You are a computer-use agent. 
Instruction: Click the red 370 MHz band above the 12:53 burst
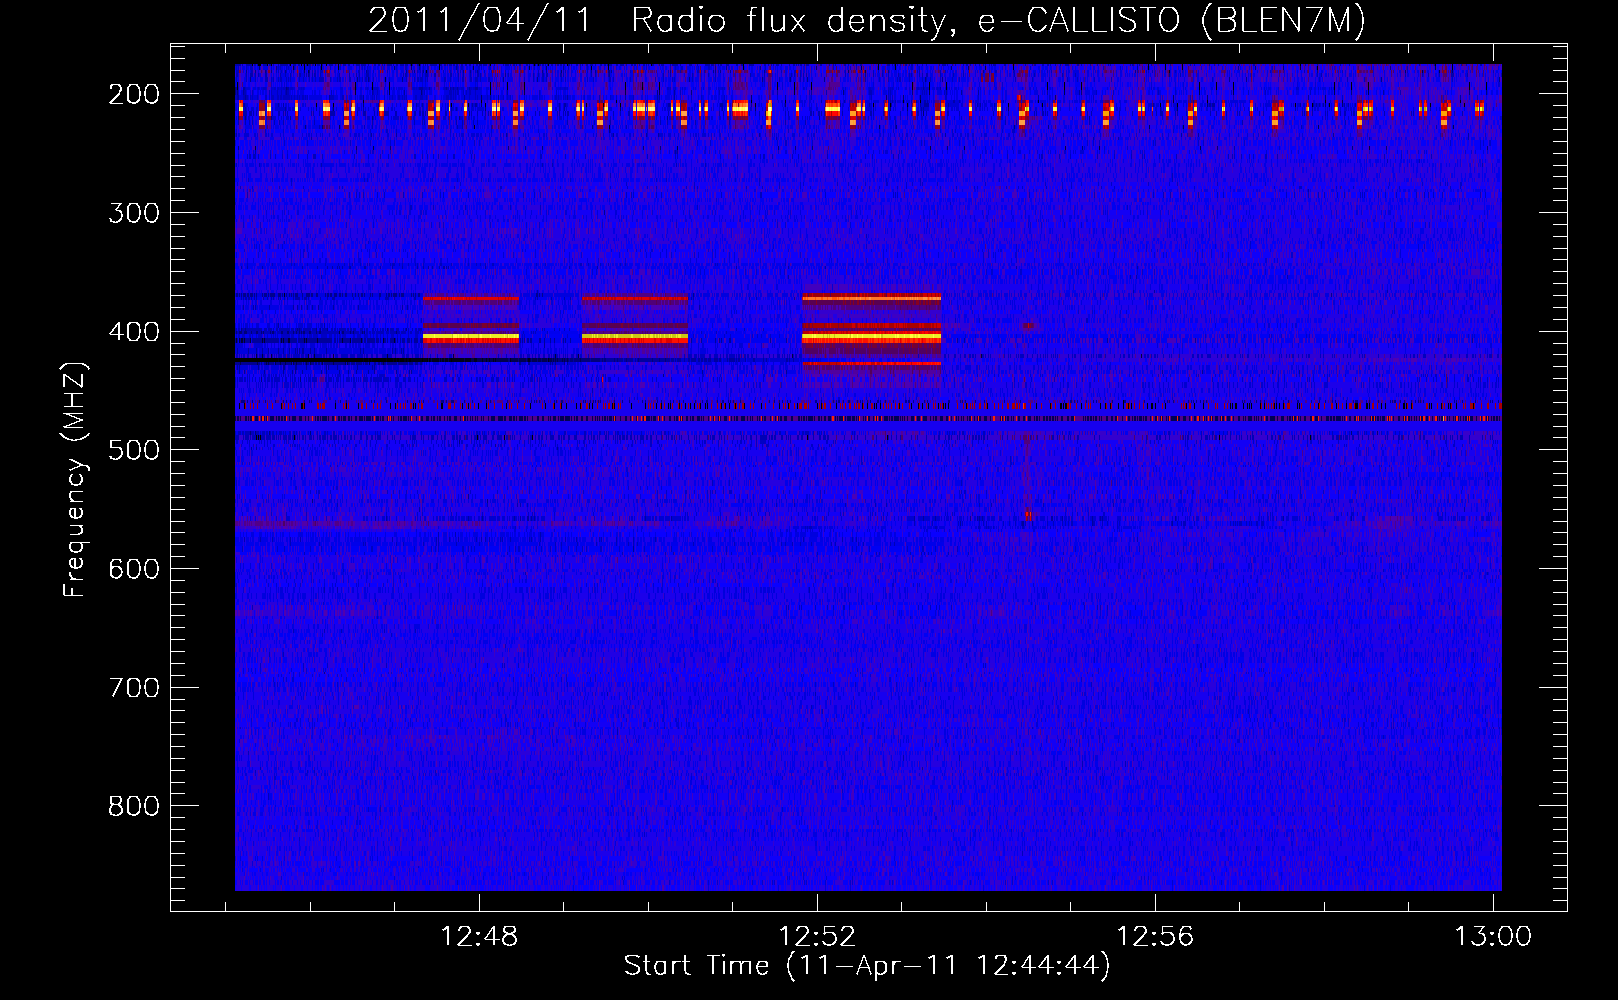coord(871,298)
